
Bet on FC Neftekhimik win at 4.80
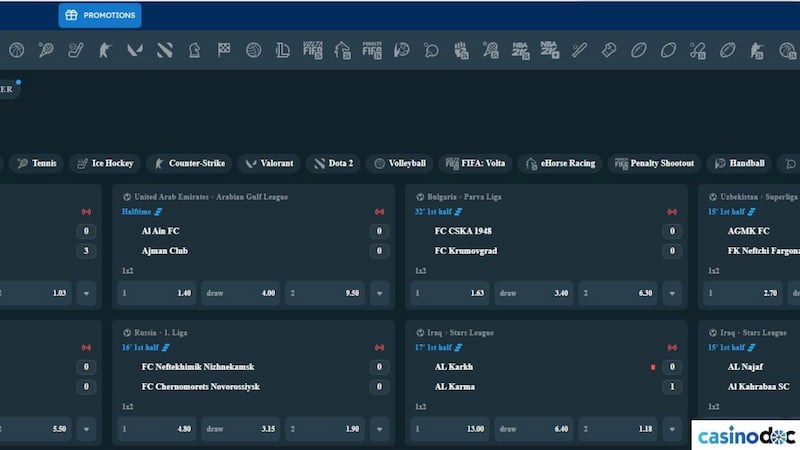point(157,429)
